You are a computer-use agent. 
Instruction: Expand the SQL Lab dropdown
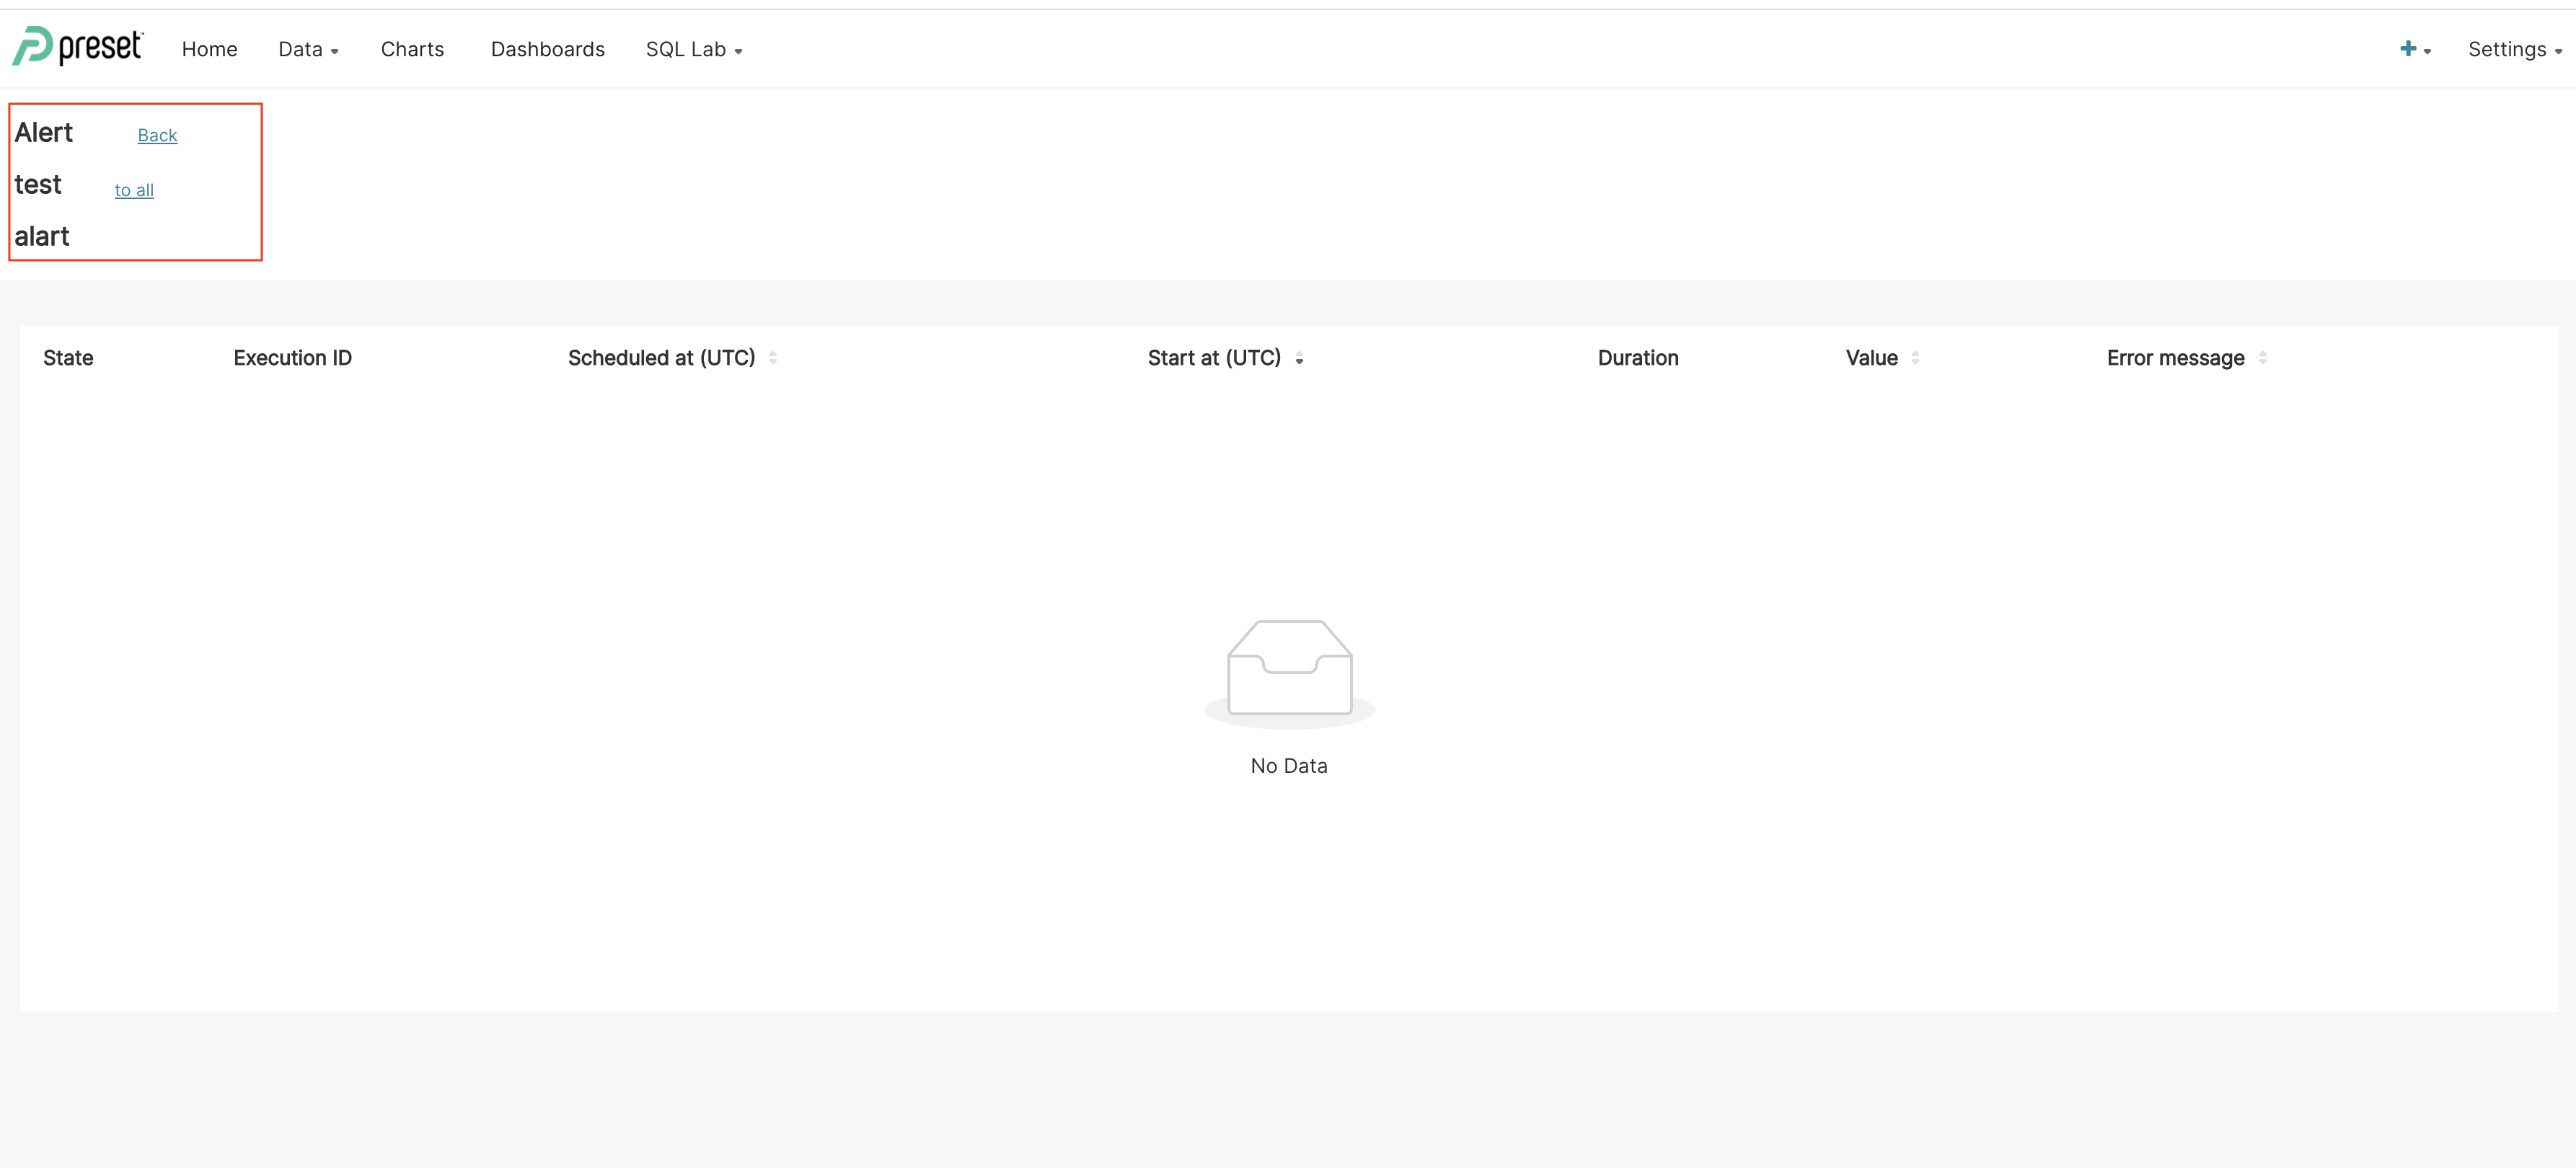tap(693, 50)
